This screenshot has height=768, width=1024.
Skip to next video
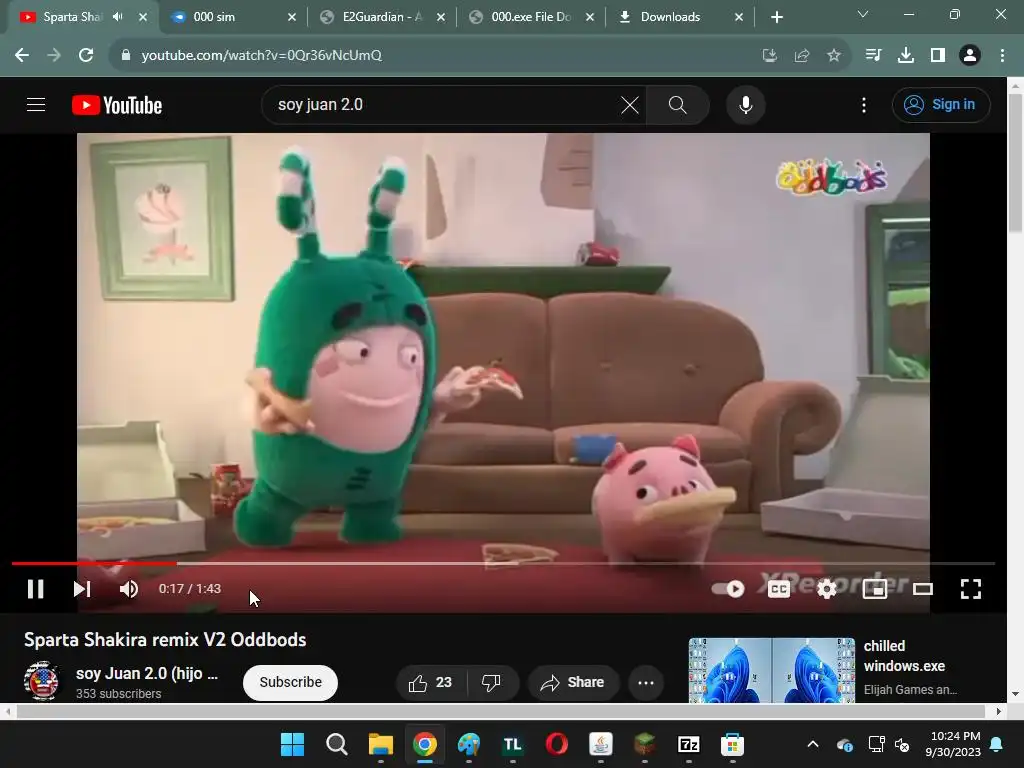(82, 589)
